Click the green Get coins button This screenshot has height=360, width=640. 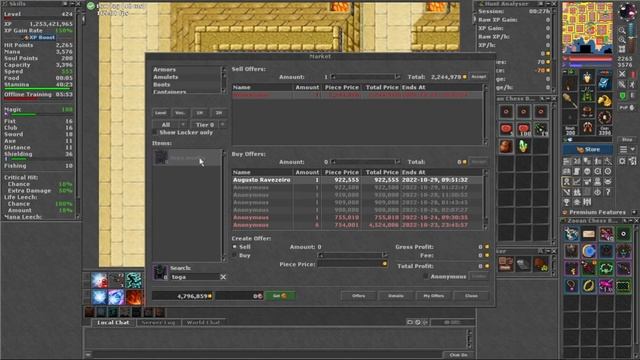coord(280,296)
